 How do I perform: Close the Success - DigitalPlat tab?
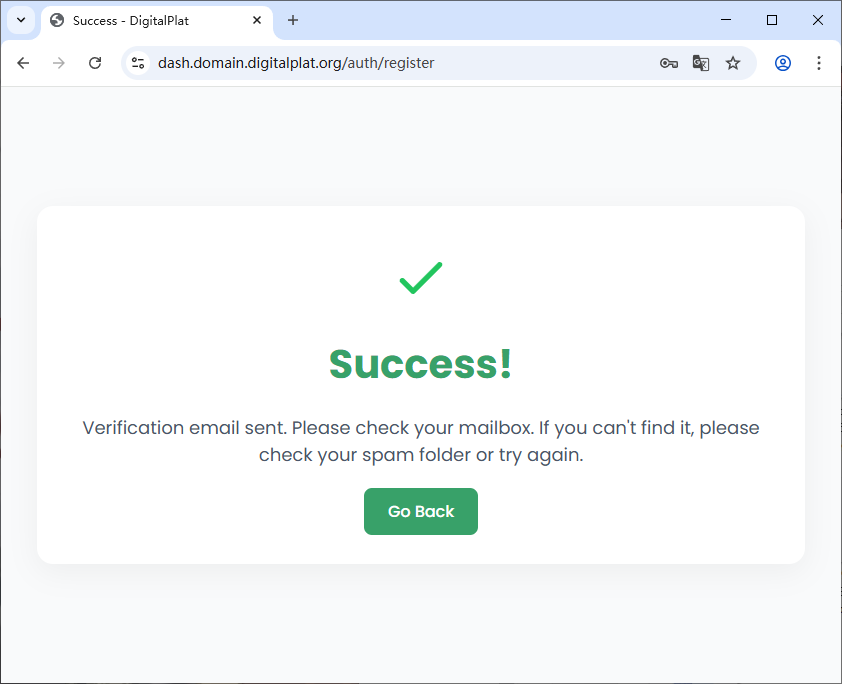coord(257,20)
